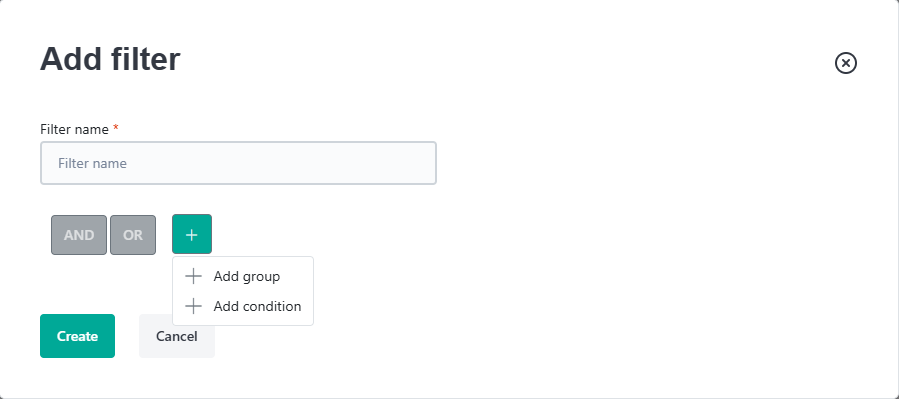Click the Filter name label above the field
The image size is (899, 399).
coord(75,130)
